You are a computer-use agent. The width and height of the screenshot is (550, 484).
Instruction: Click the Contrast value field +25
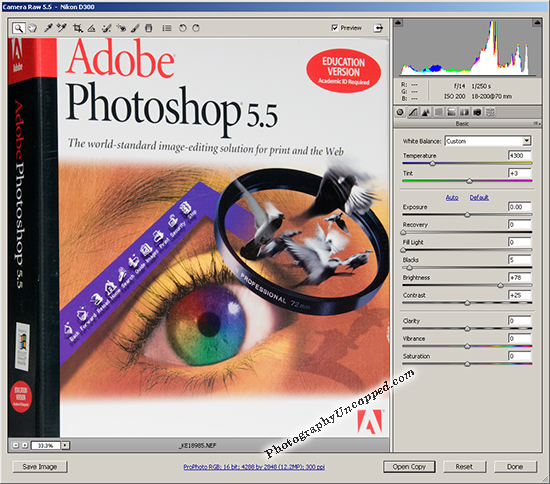point(520,295)
